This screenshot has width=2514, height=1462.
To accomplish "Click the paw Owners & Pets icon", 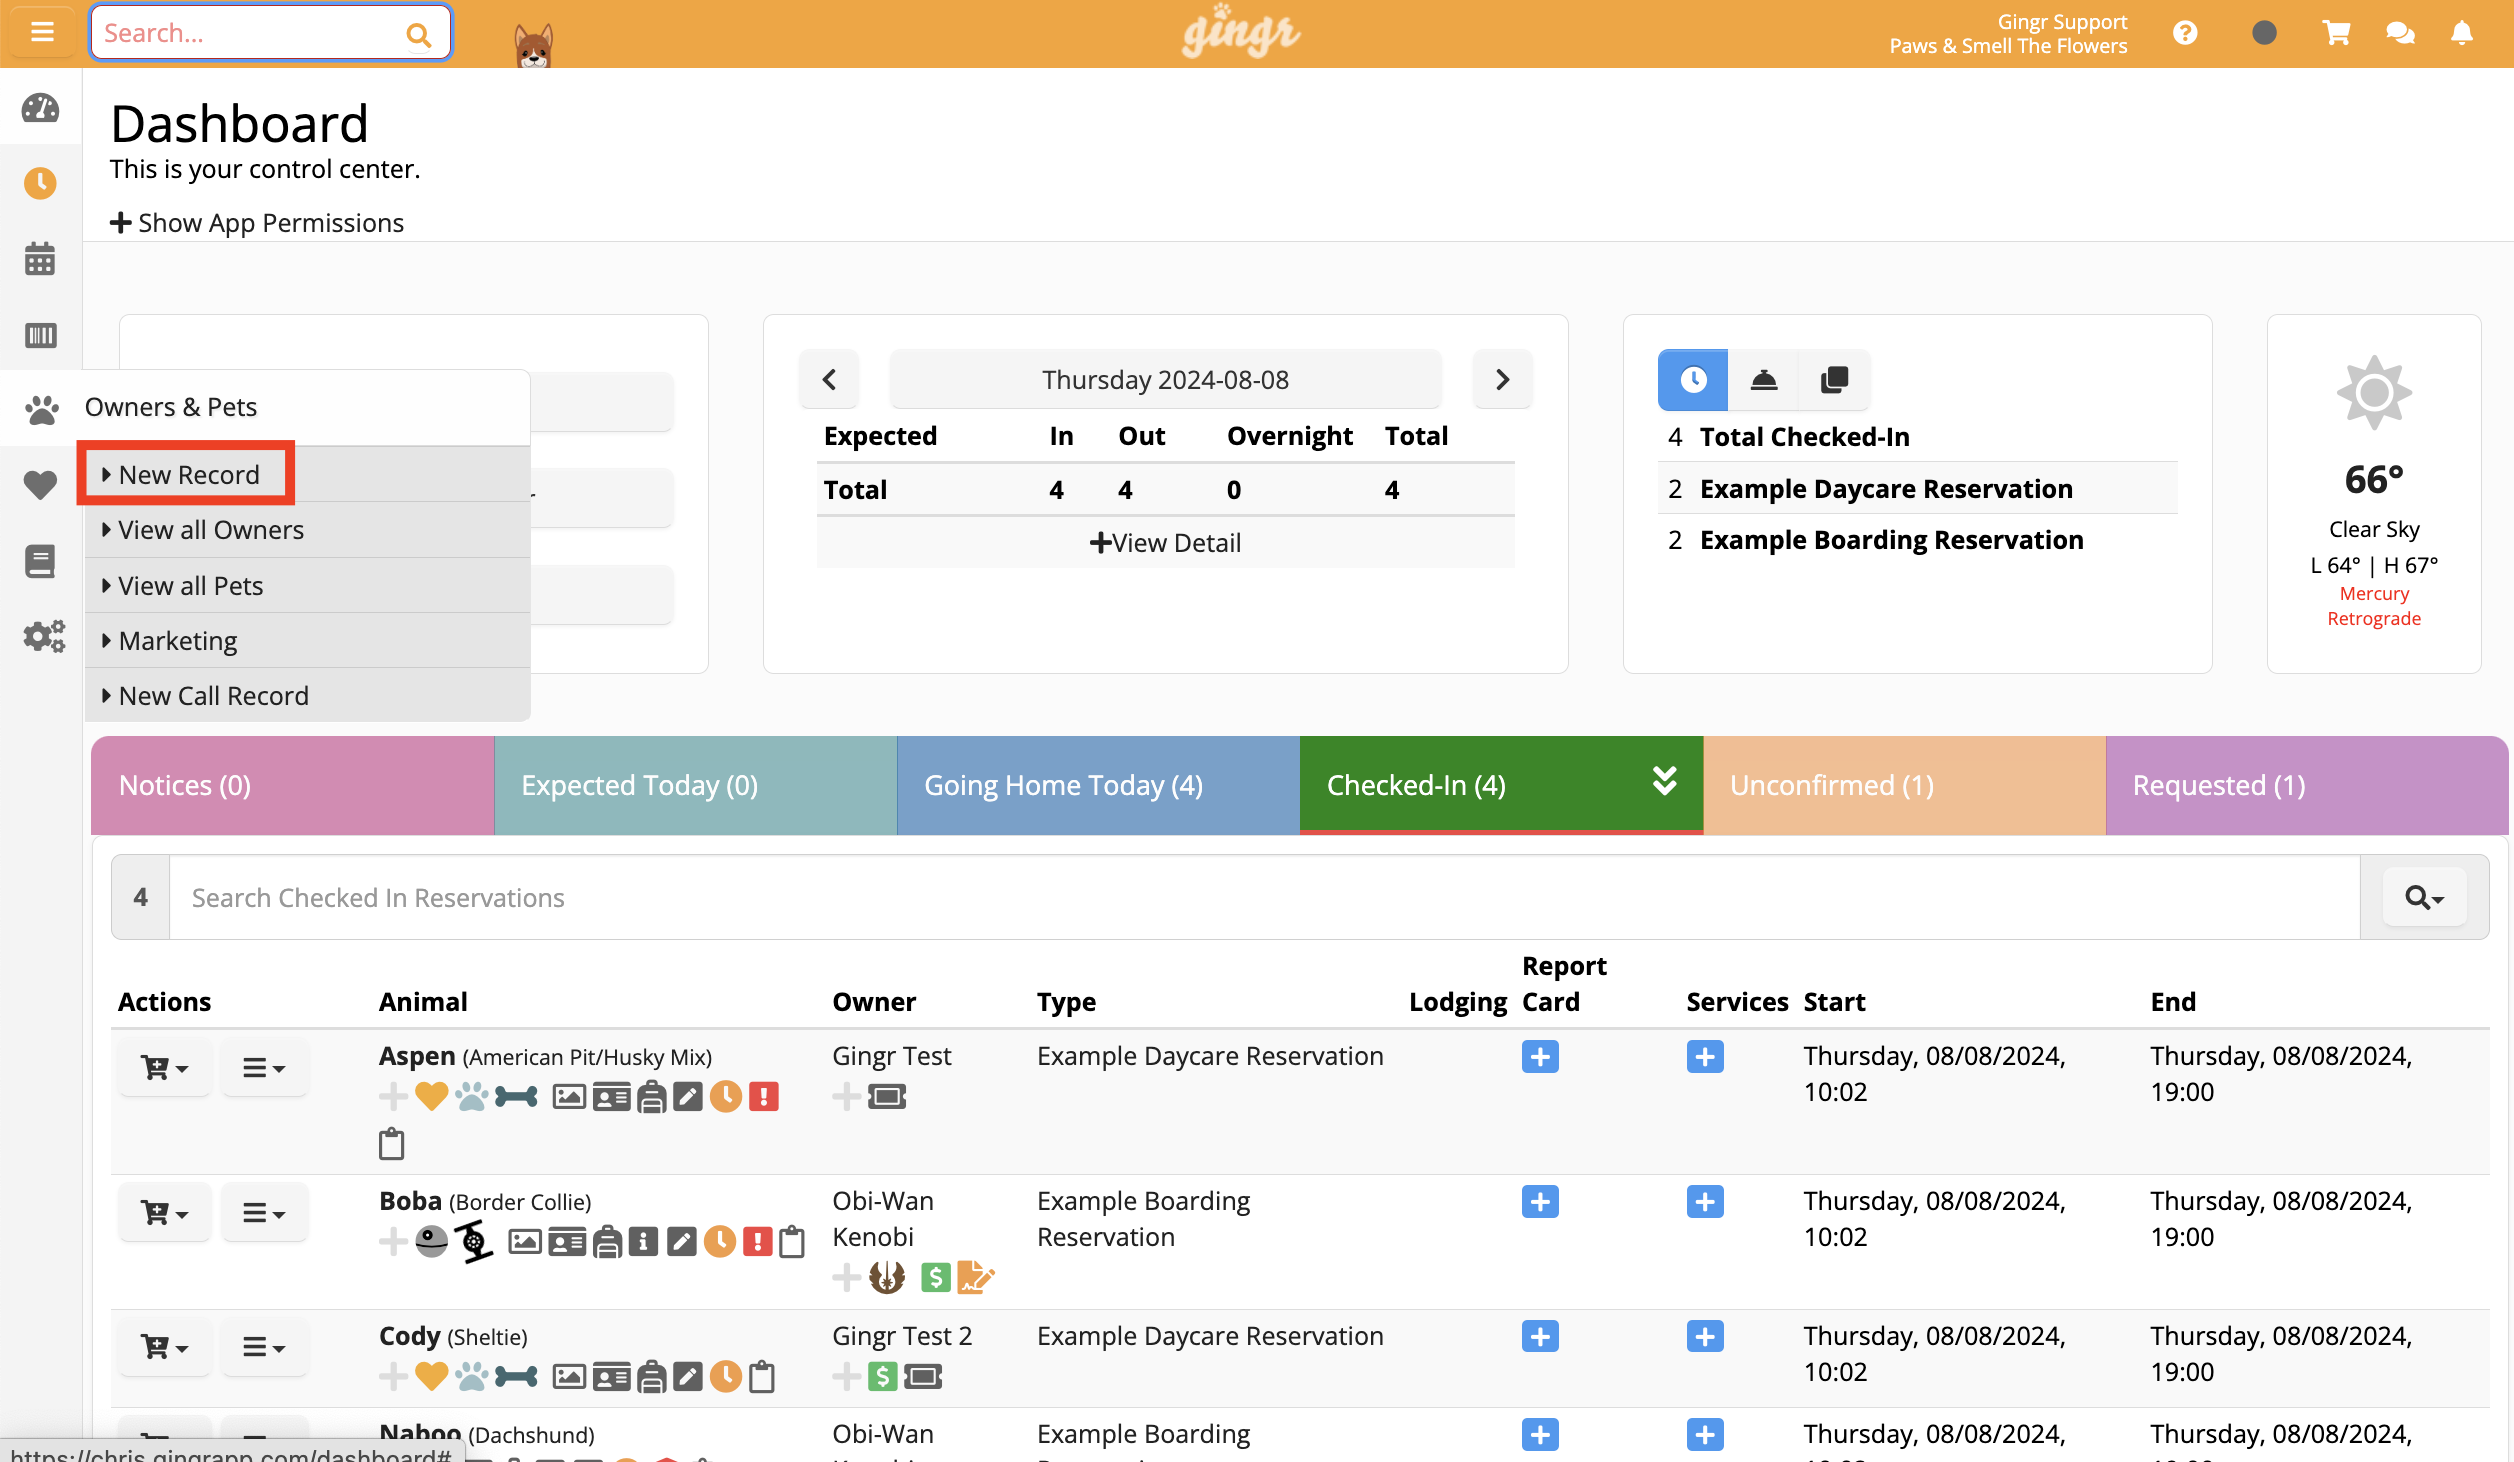I will pyautogui.click(x=41, y=409).
